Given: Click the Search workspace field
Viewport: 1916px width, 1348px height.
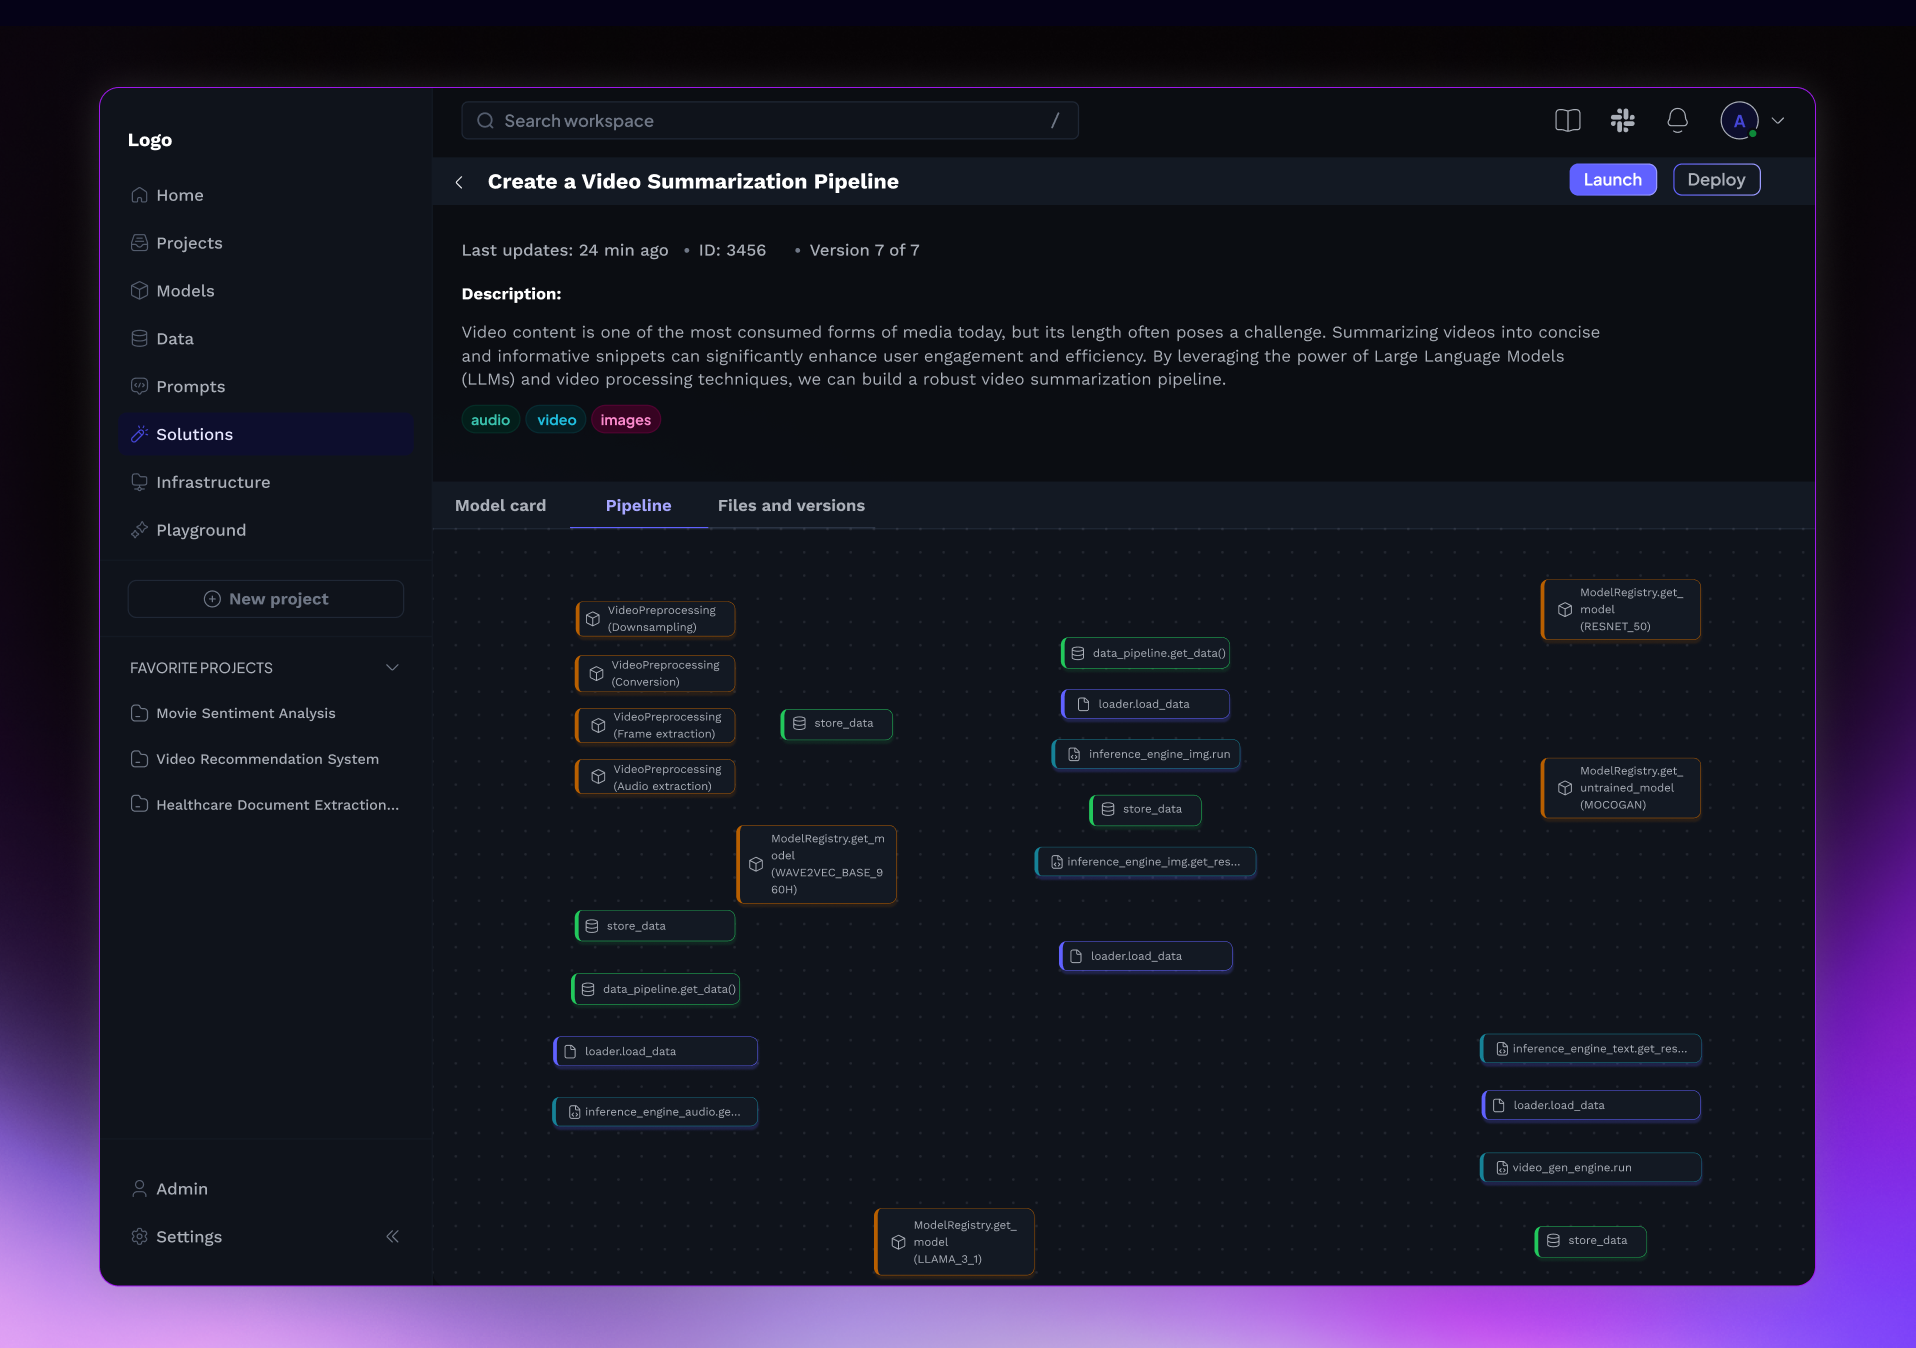Looking at the screenshot, I should pyautogui.click(x=769, y=121).
